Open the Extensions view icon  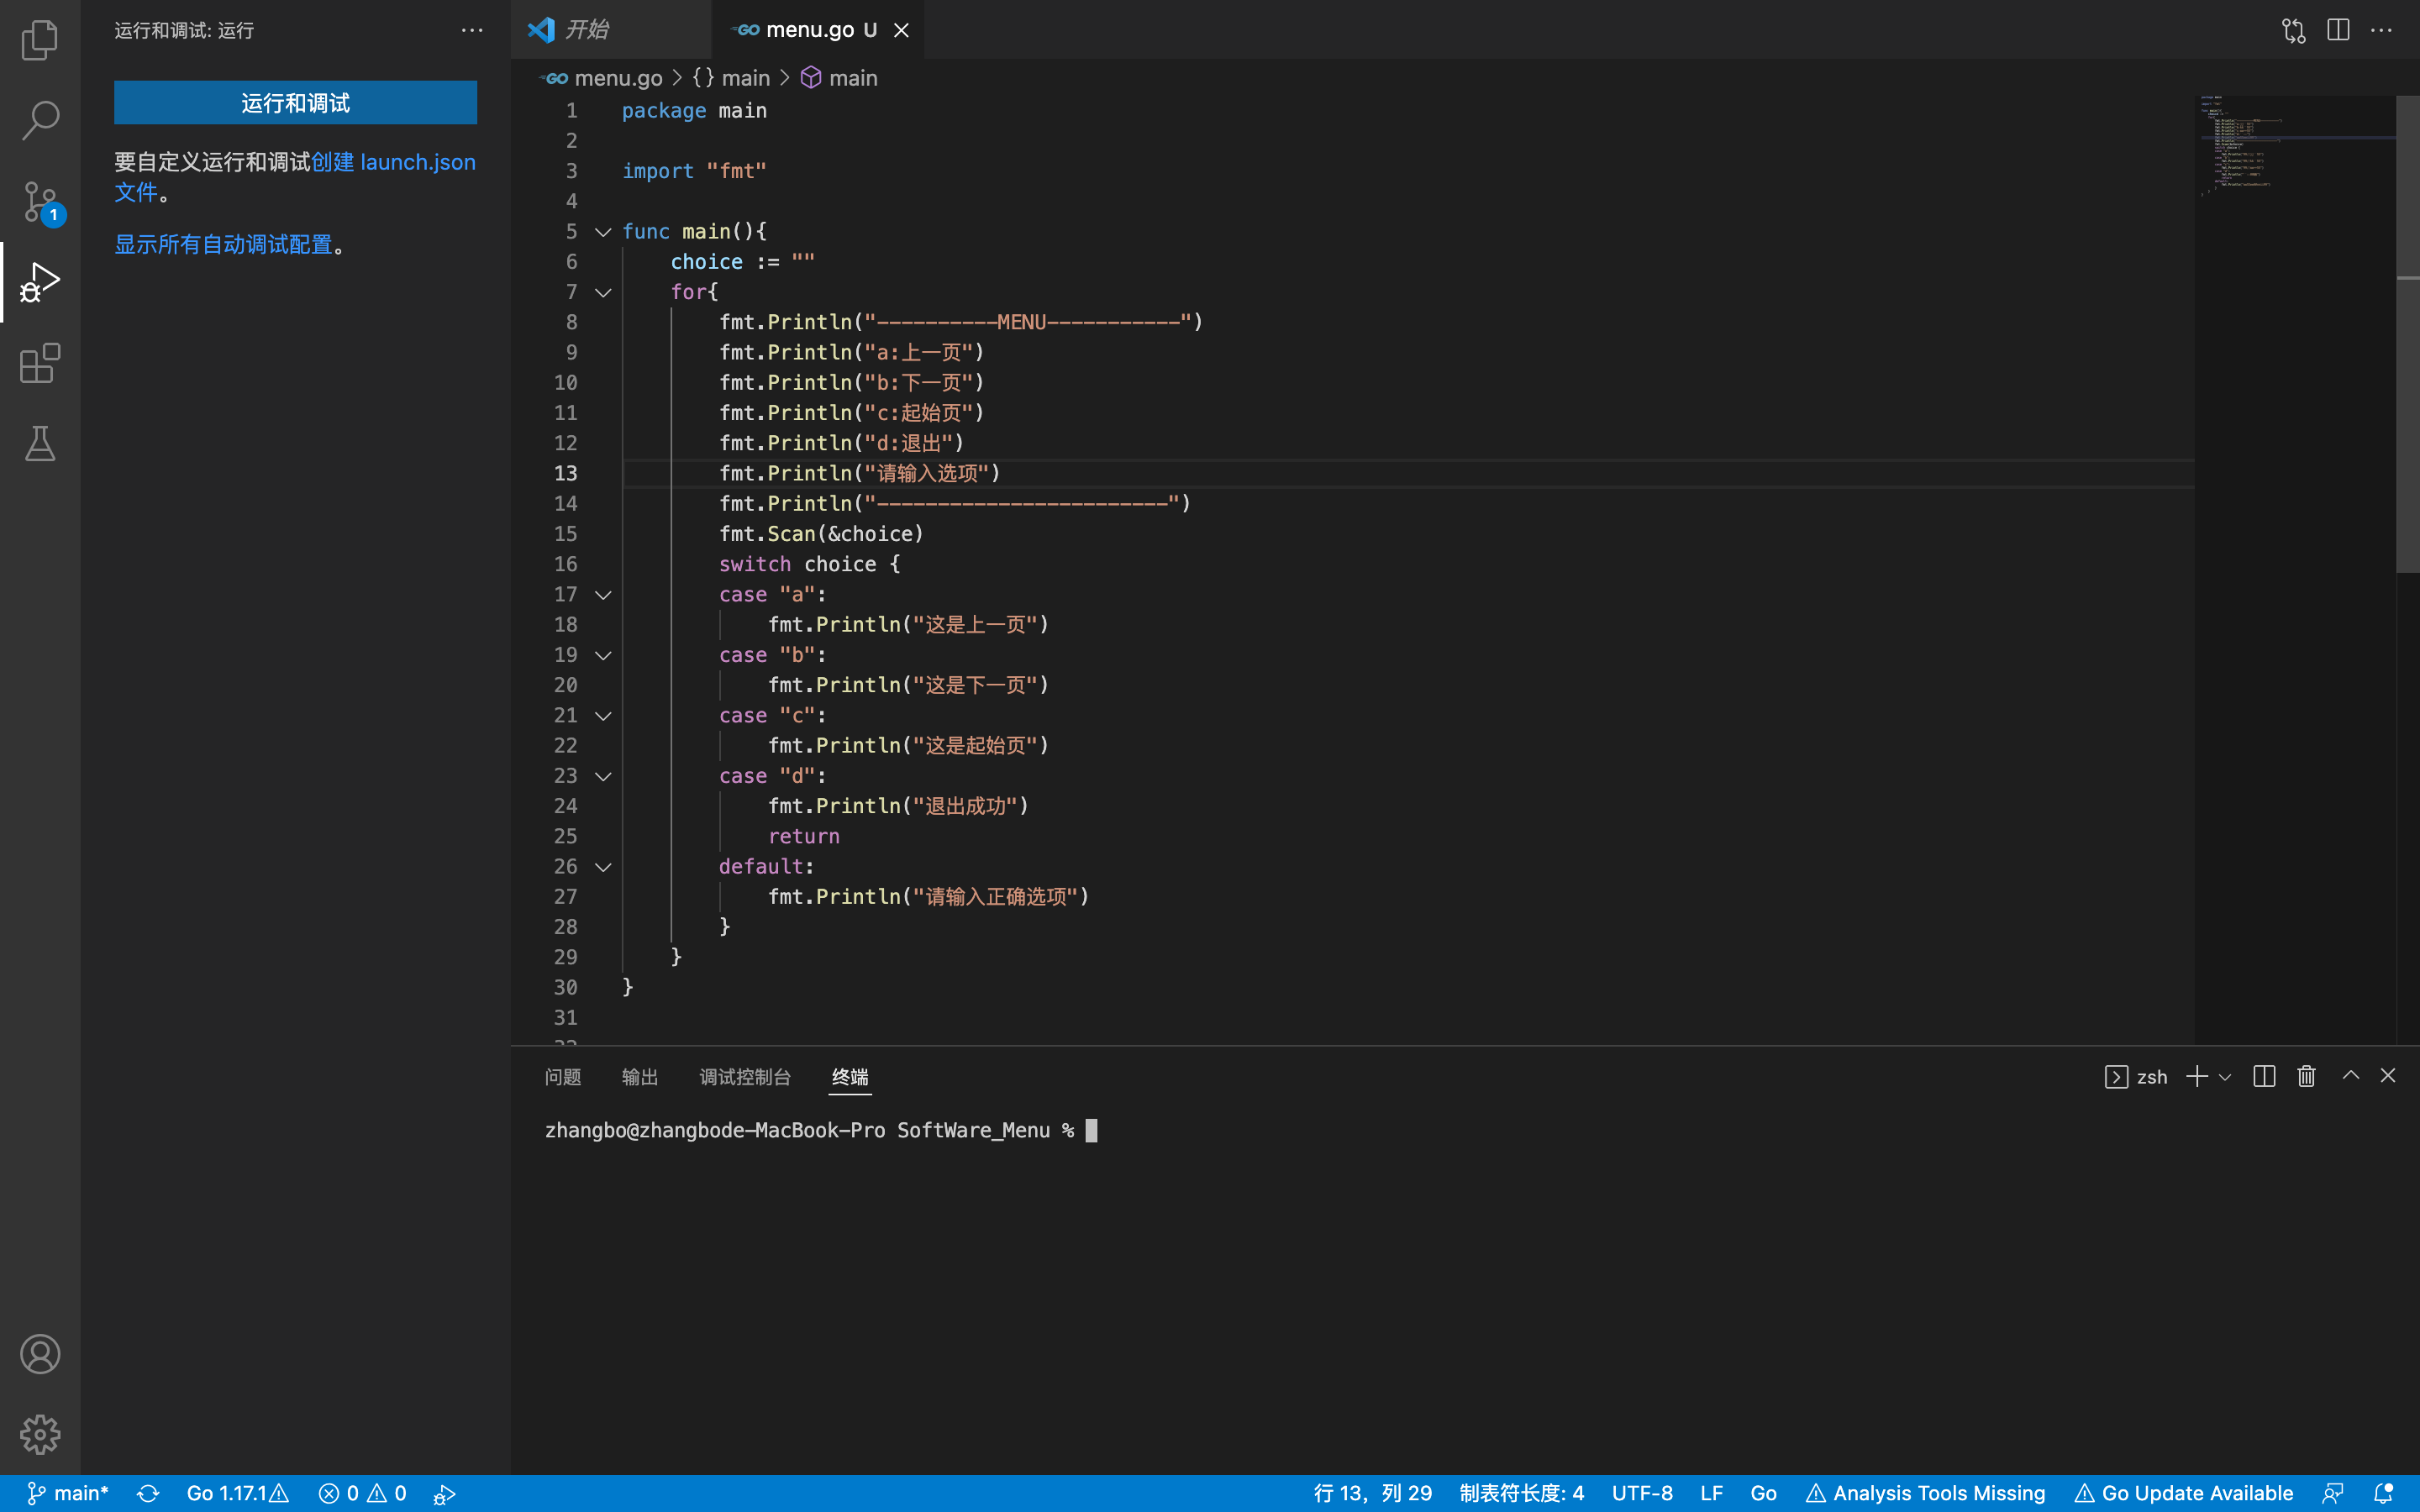[40, 363]
